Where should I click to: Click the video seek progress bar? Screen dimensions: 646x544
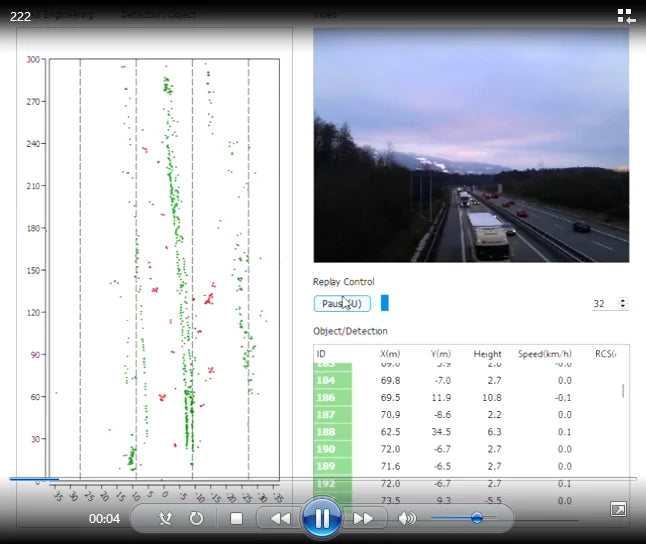pos(320,479)
